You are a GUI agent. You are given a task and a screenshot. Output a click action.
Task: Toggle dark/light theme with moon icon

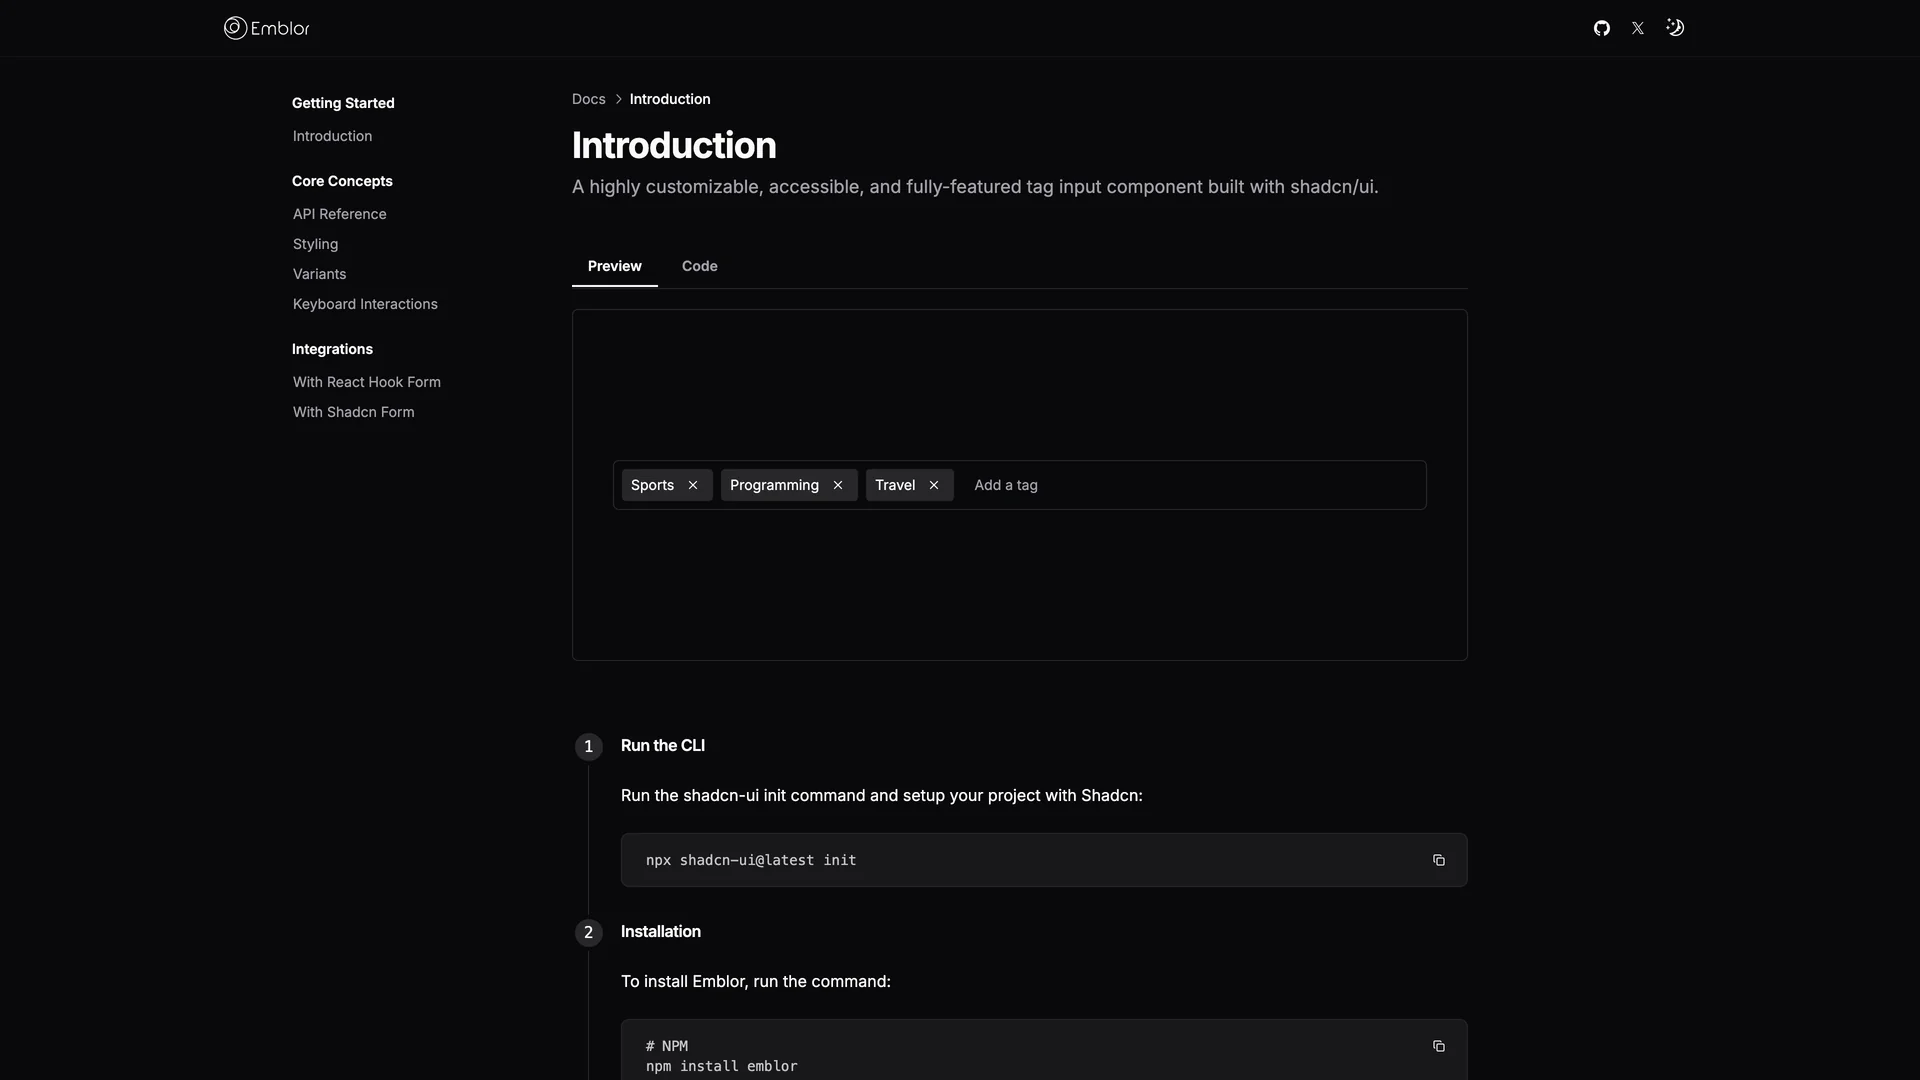1676,27
